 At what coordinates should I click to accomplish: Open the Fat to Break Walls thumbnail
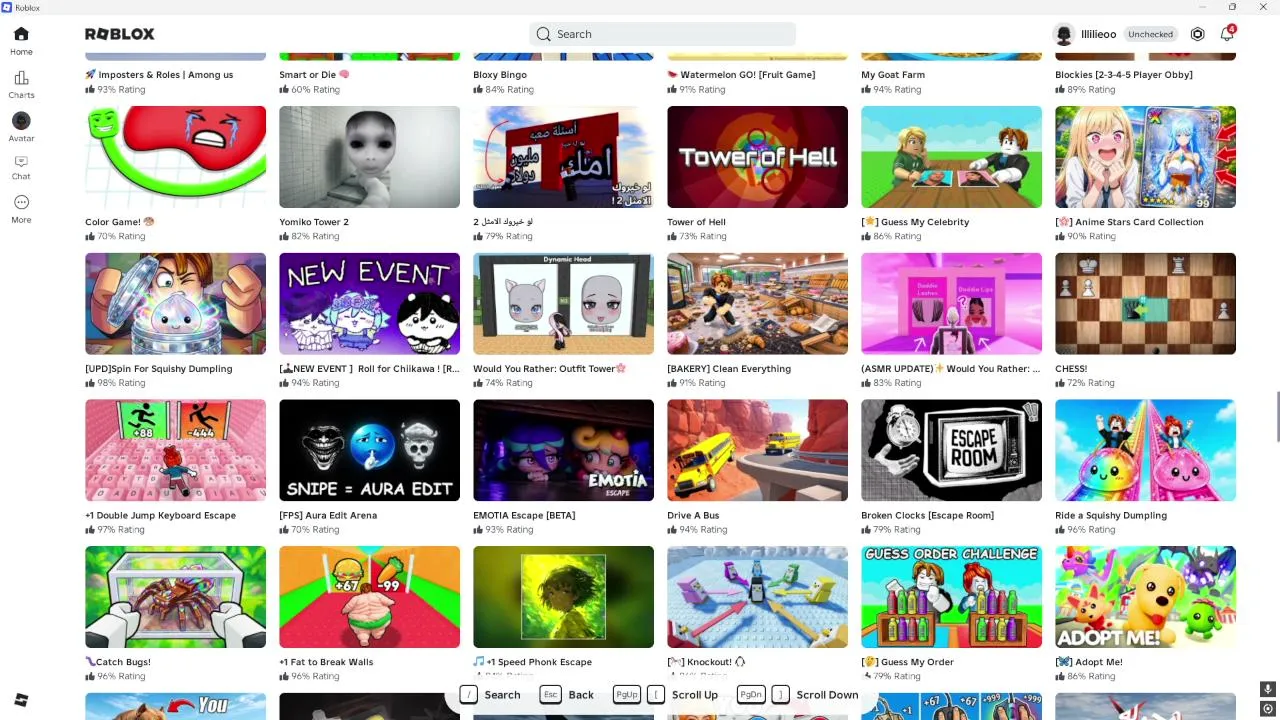pos(369,597)
